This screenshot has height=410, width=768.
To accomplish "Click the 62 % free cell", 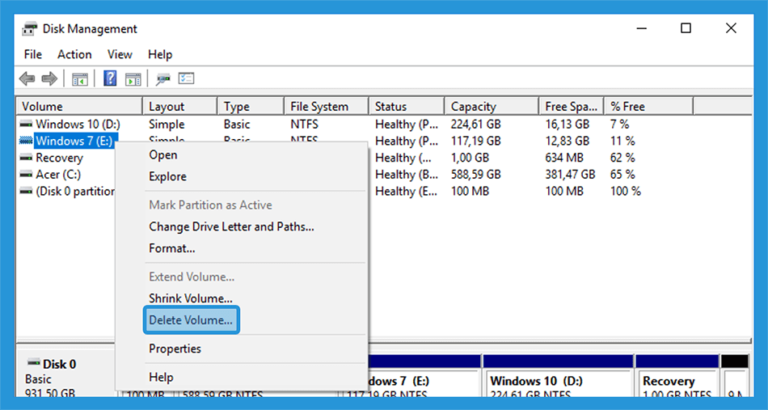I will click(x=623, y=158).
